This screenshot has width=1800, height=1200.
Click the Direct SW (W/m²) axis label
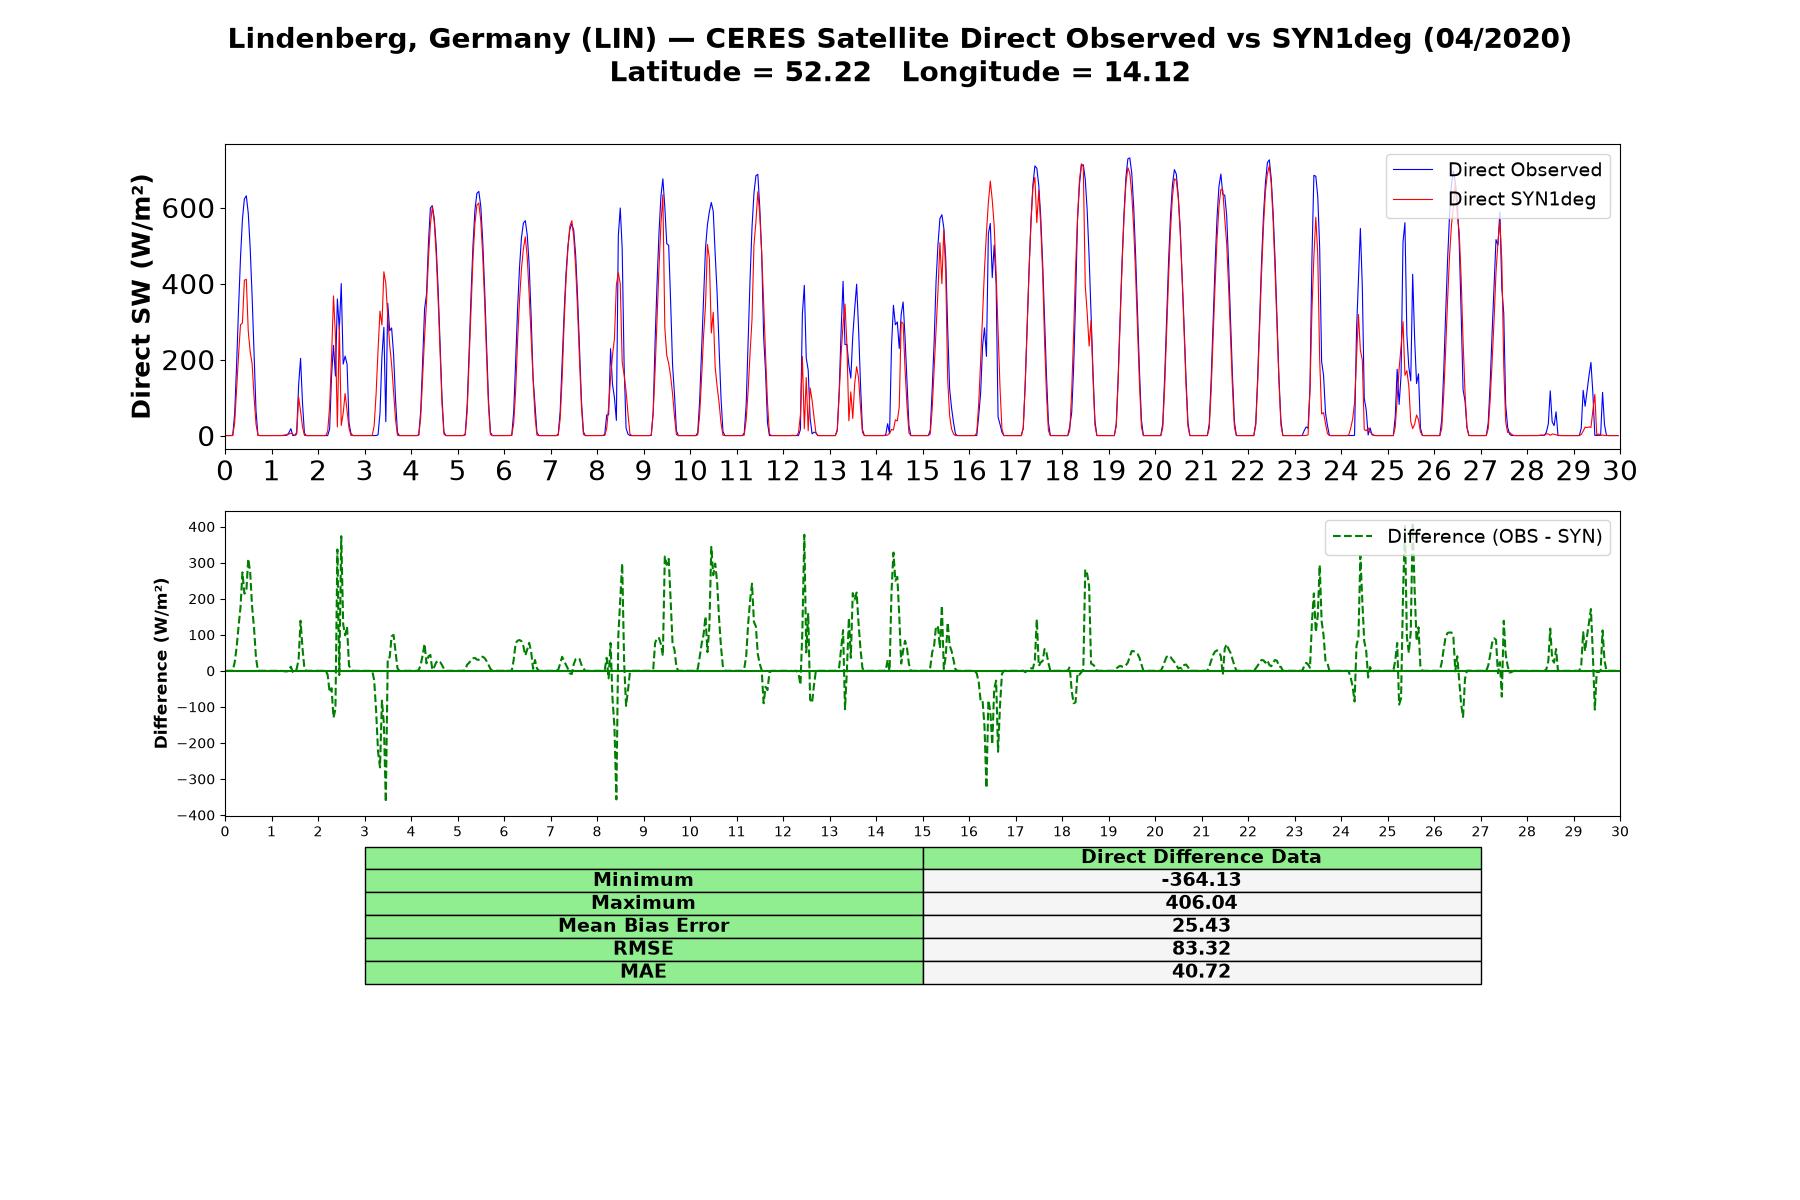coord(141,296)
